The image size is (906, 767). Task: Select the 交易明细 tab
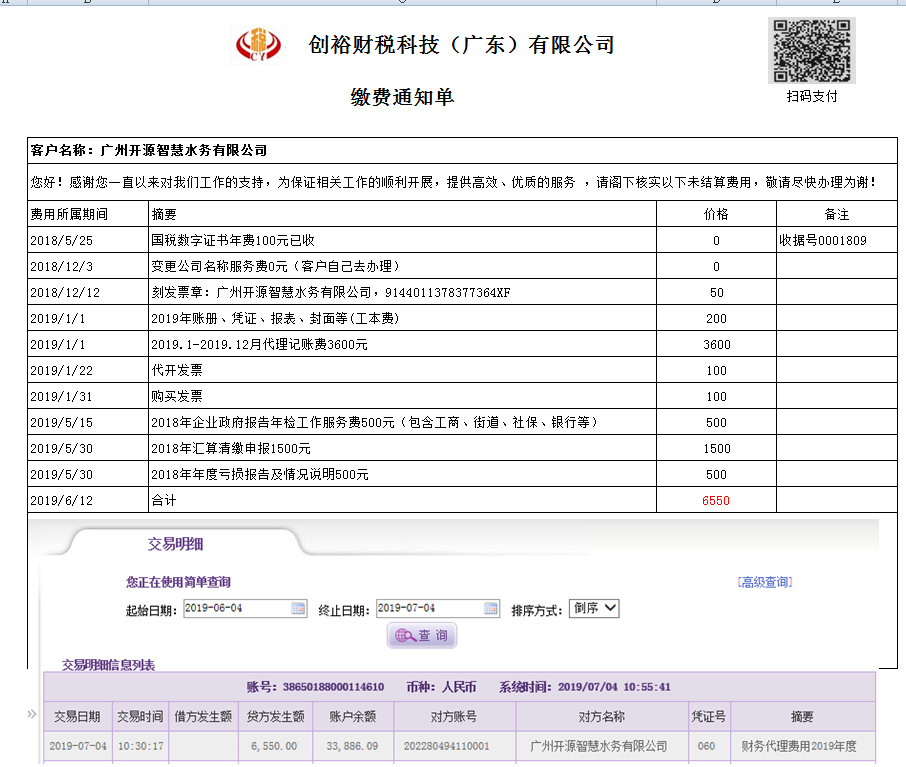click(x=175, y=544)
